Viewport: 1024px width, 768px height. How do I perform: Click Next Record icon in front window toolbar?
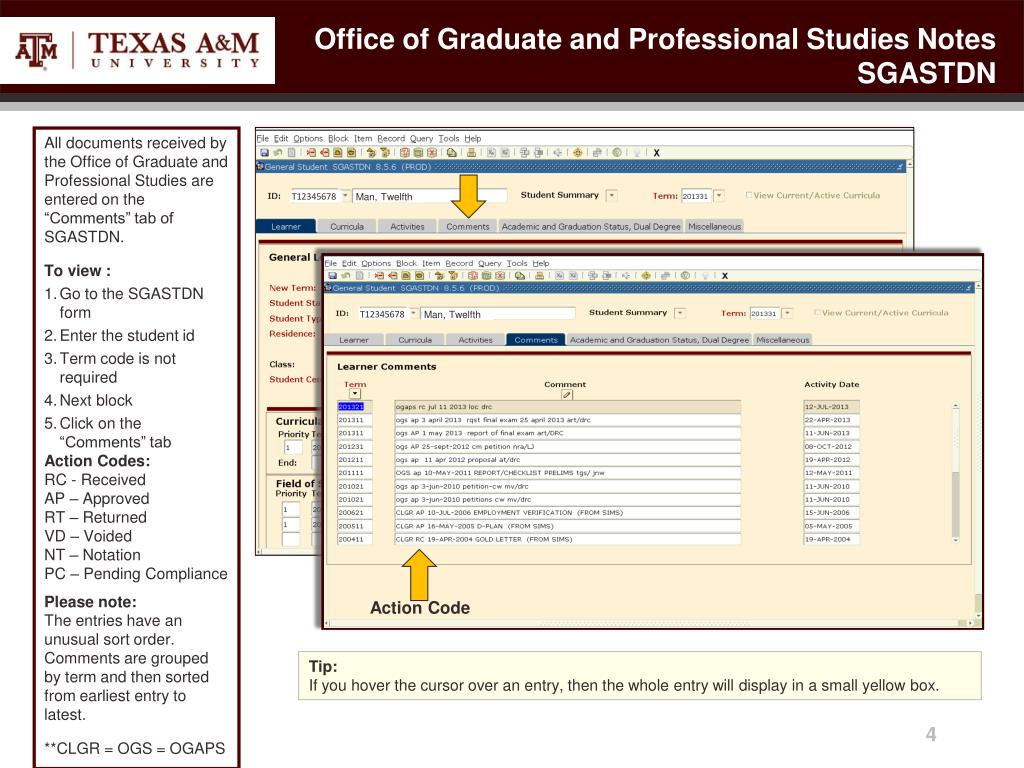(x=419, y=276)
